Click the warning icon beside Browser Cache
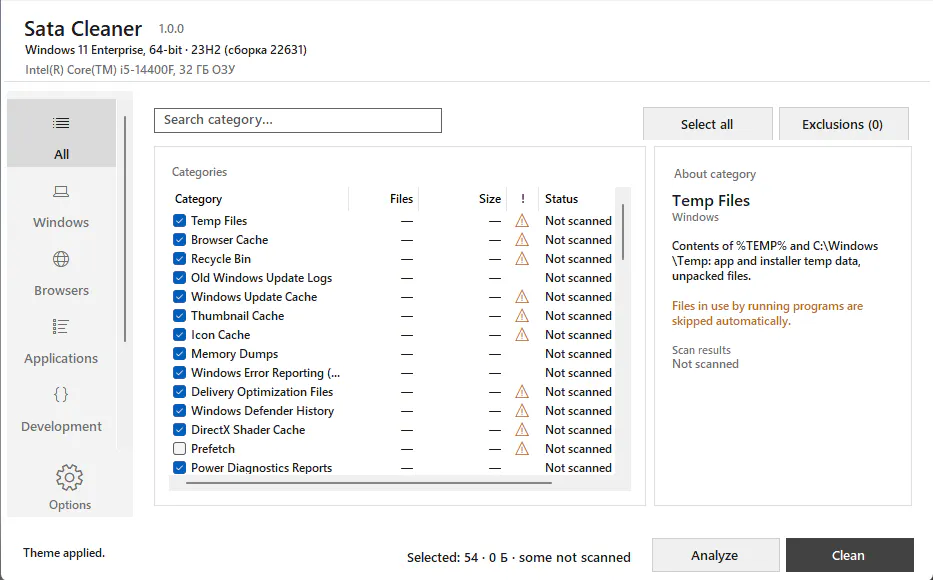Screen dimensions: 933x580 tap(522, 240)
